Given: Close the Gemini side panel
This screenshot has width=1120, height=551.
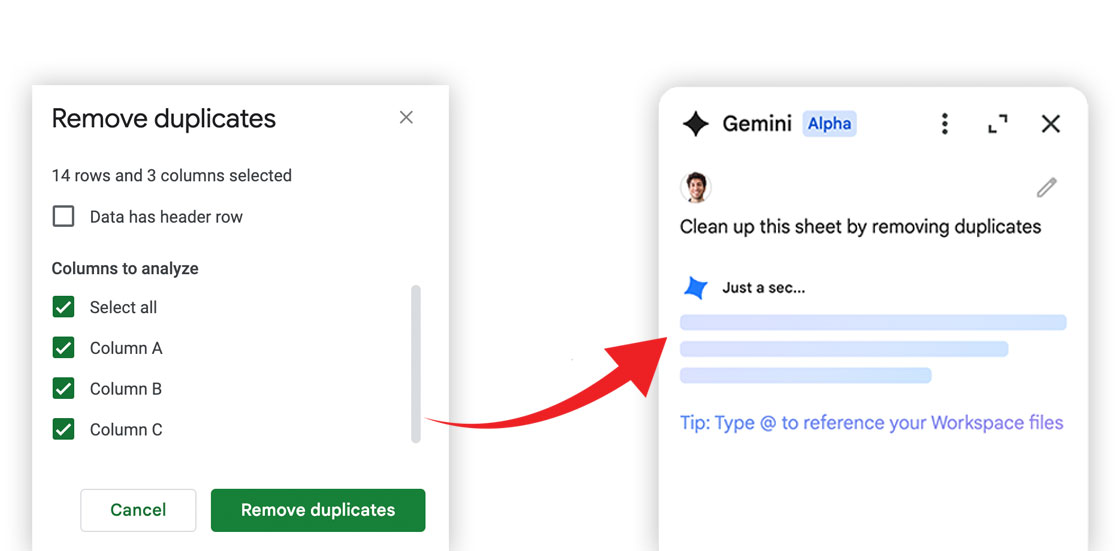Looking at the screenshot, I should (x=1051, y=124).
